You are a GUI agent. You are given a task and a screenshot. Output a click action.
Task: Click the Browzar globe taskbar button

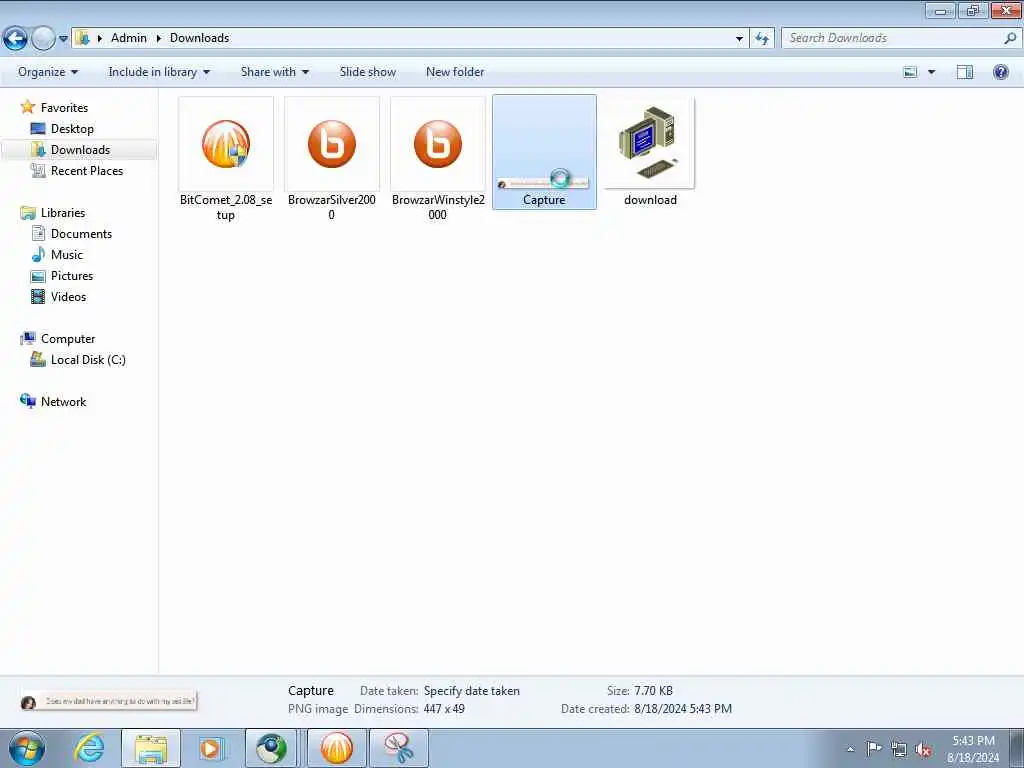point(271,748)
